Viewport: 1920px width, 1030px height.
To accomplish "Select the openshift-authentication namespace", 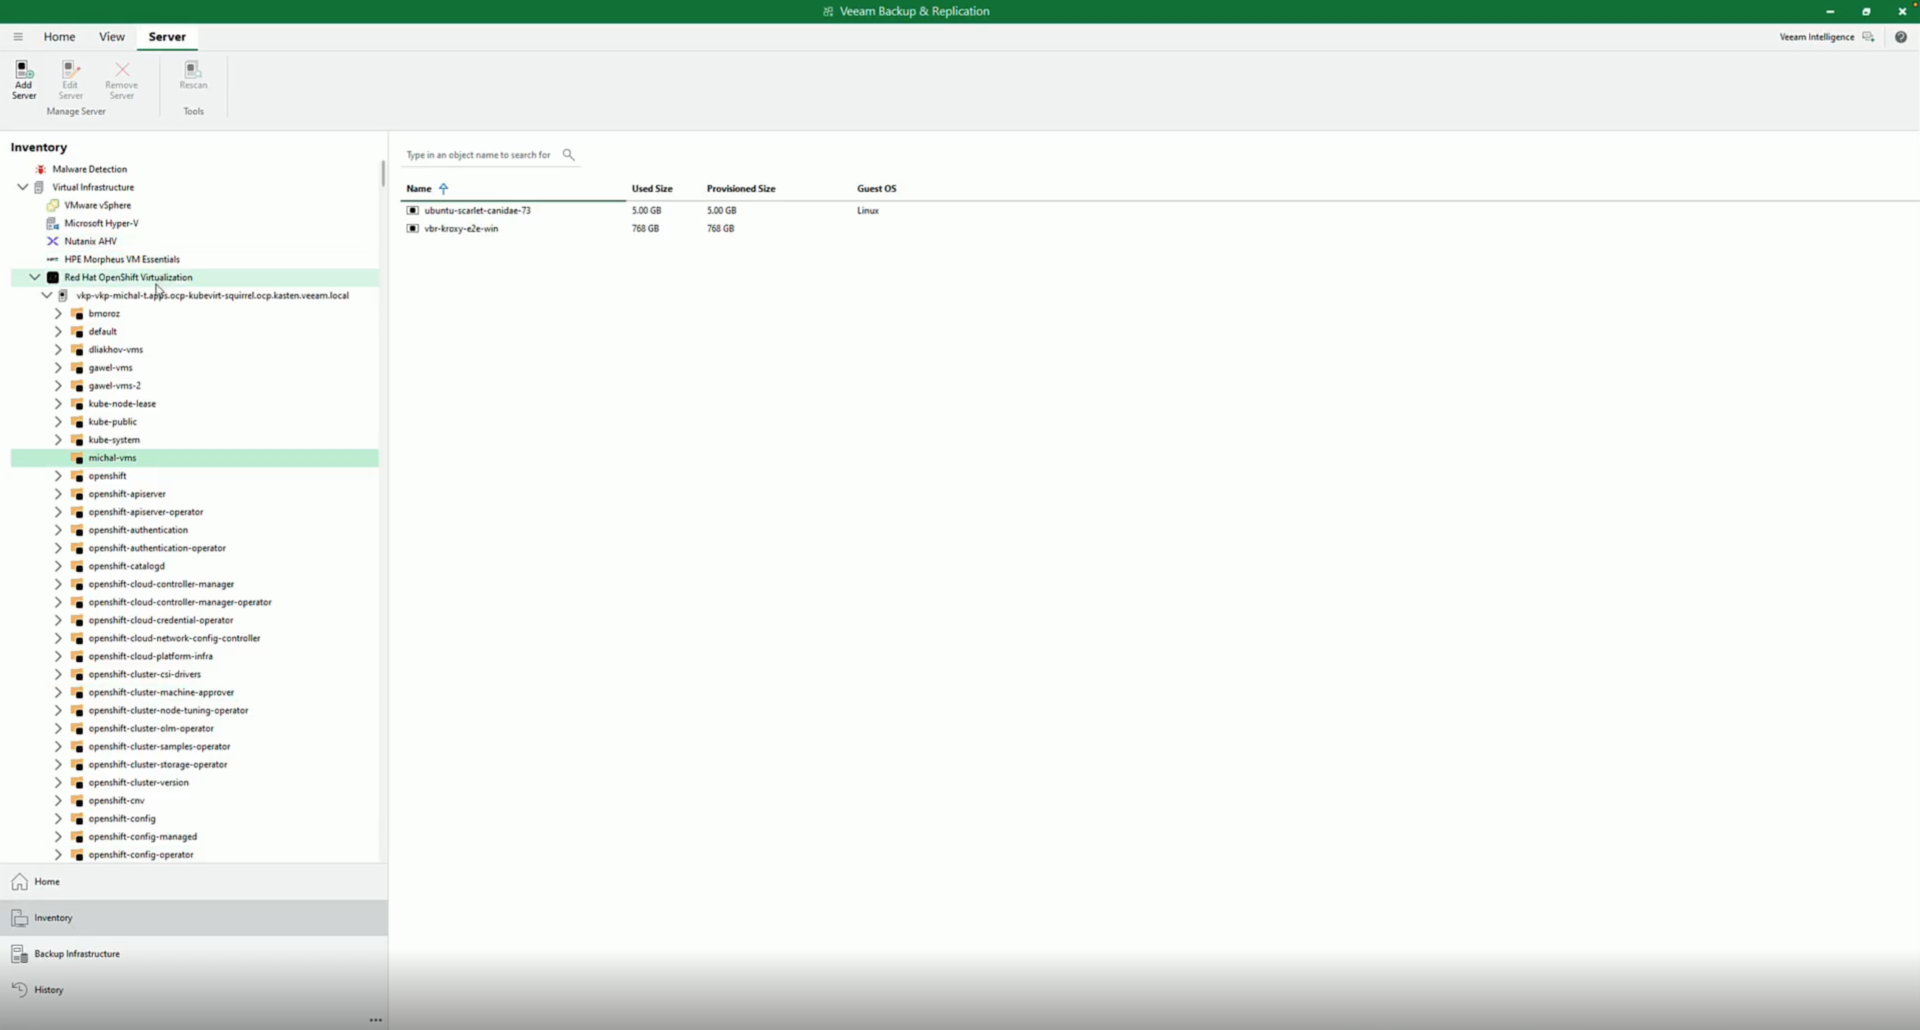I will (138, 530).
